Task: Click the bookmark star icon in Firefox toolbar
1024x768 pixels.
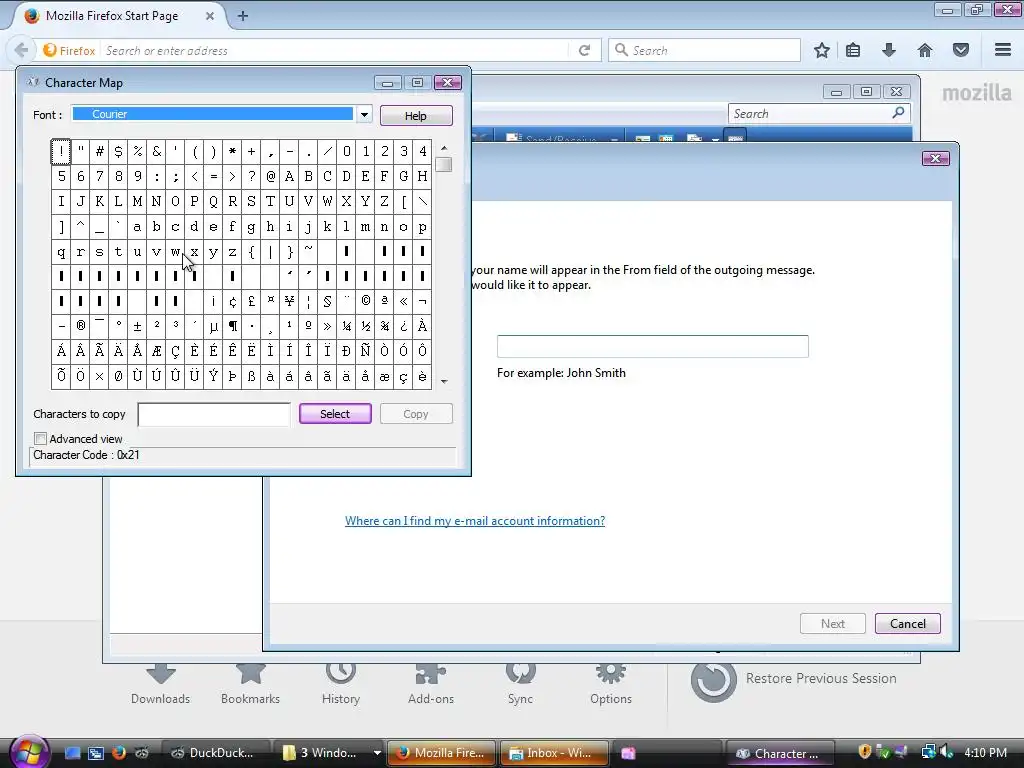Action: coord(822,50)
